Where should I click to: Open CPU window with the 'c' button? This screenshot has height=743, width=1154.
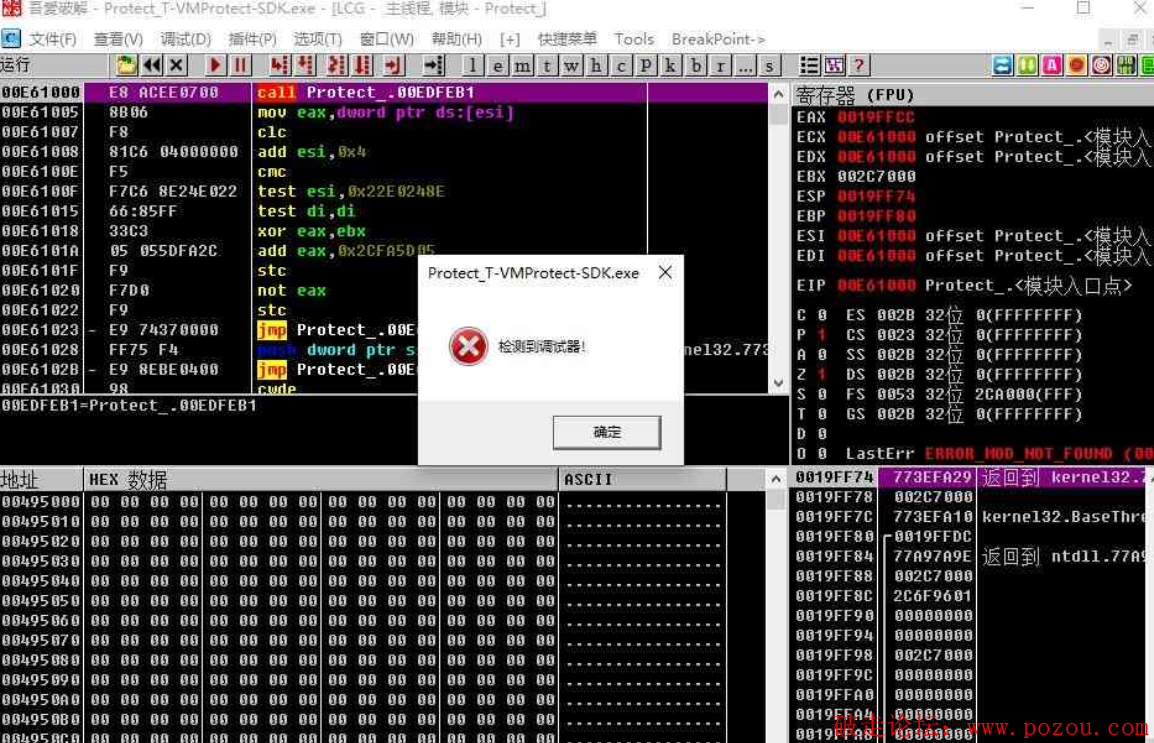pyautogui.click(x=621, y=65)
